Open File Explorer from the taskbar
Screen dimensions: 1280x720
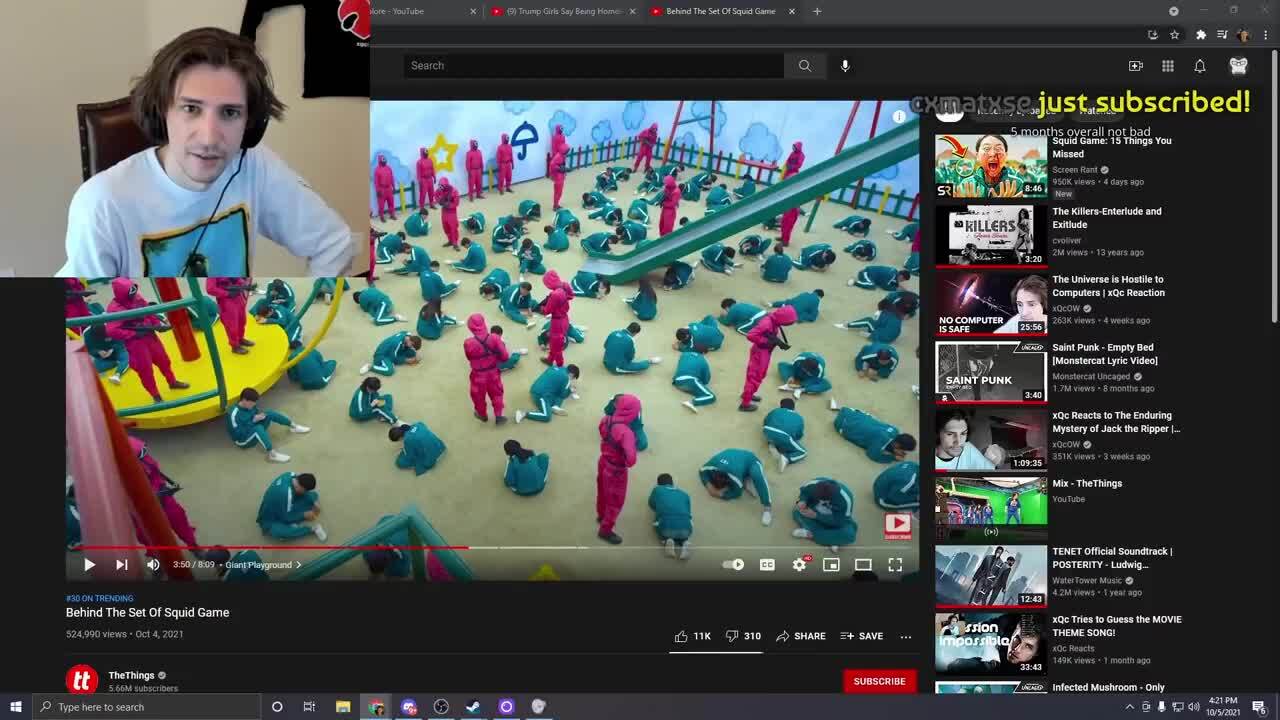click(343, 707)
